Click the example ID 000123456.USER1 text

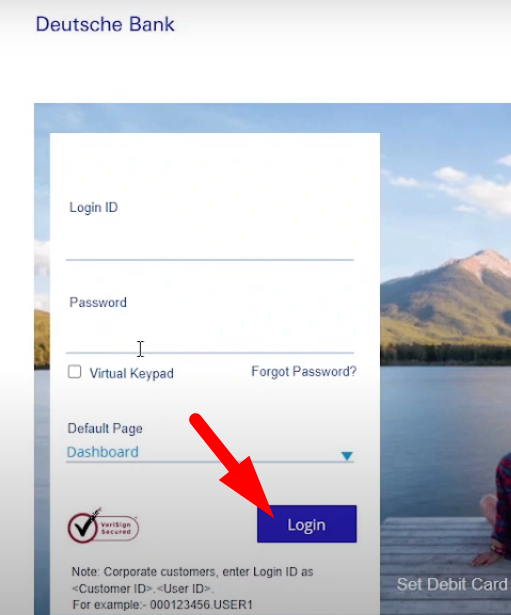coord(201,604)
